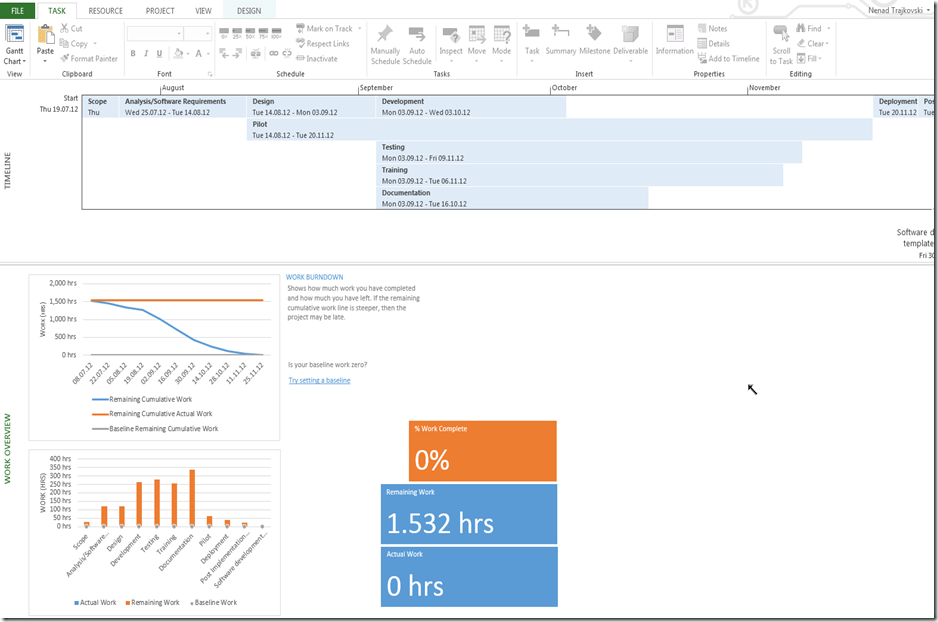Click the Auto Schedule icon
This screenshot has width=938, height=622.
click(417, 36)
